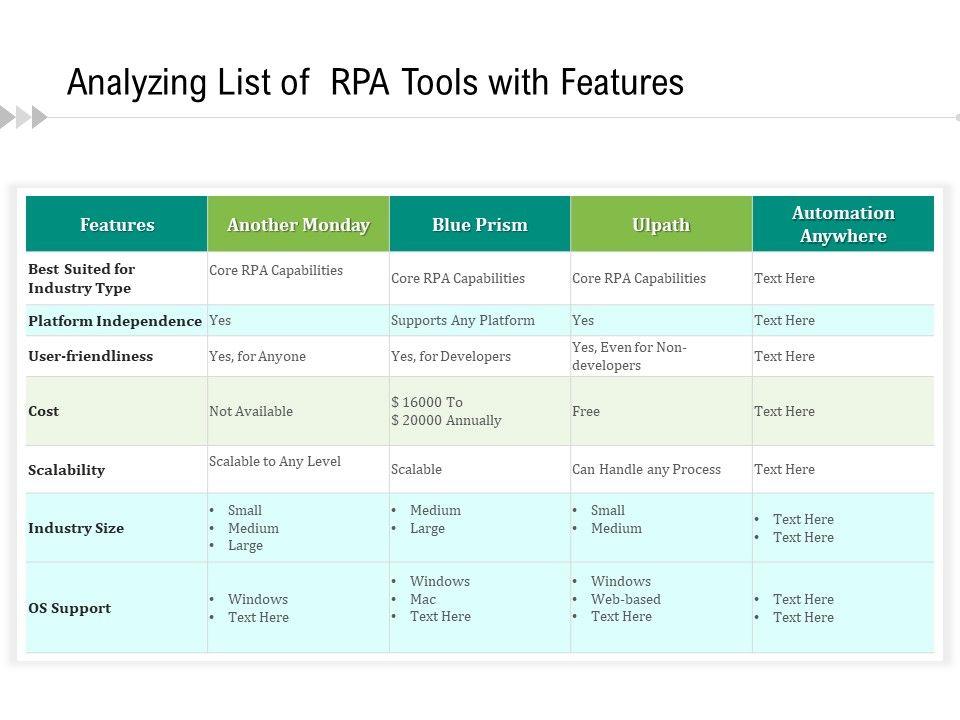This screenshot has width=960, height=720.
Task: Click the 'Industry Size' row label
Action: click(x=76, y=528)
